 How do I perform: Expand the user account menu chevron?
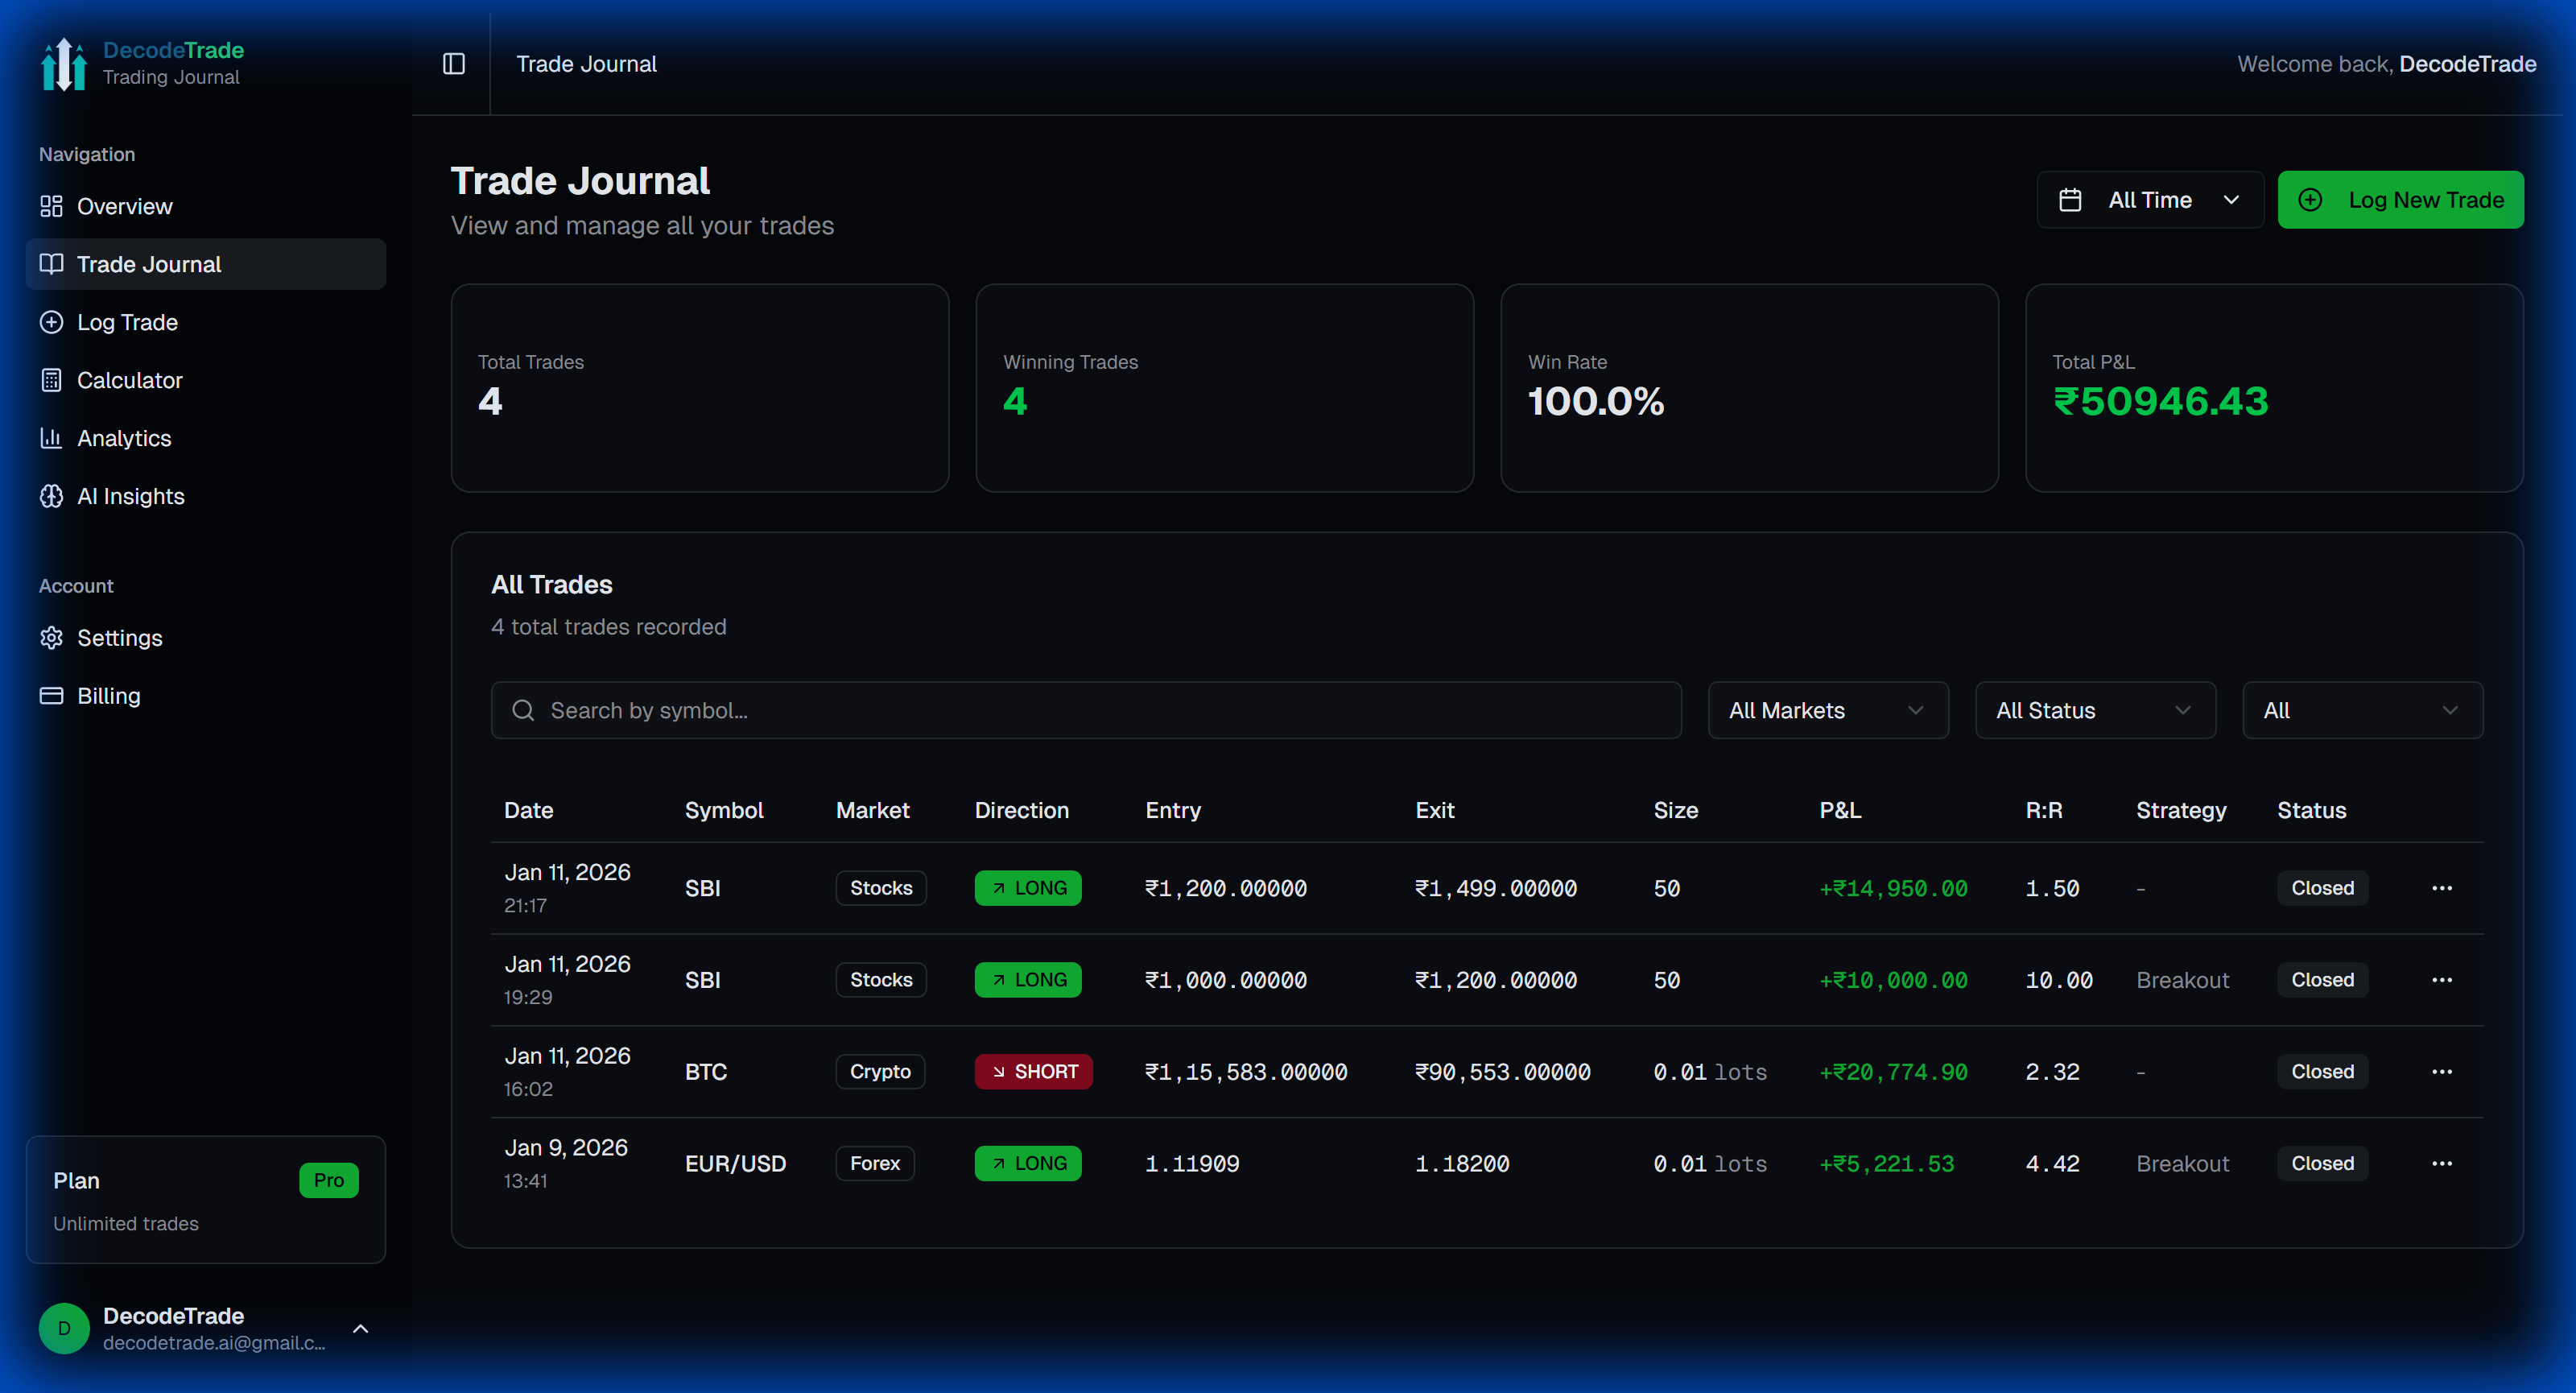pos(361,1329)
